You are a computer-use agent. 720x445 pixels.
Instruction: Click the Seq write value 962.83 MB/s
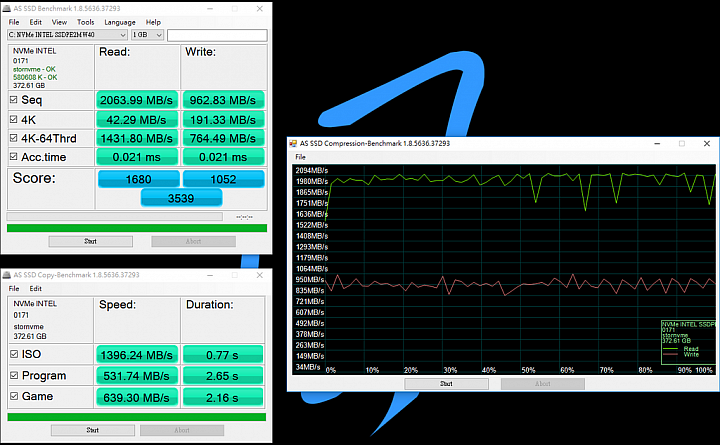click(x=223, y=100)
